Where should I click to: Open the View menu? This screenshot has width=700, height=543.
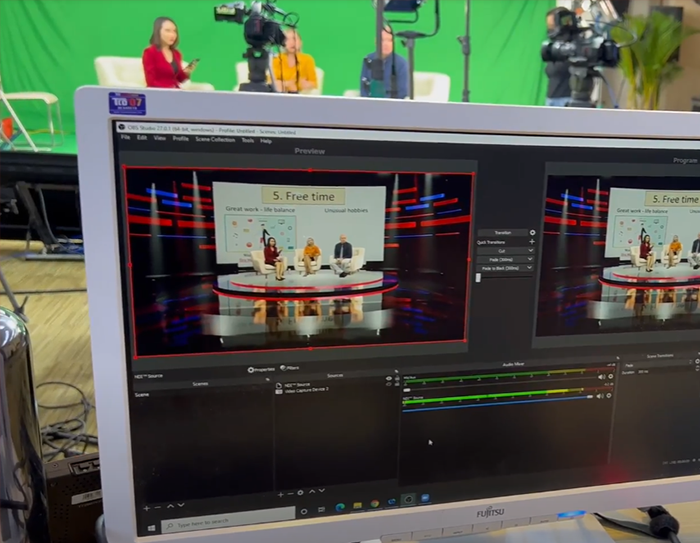(159, 138)
